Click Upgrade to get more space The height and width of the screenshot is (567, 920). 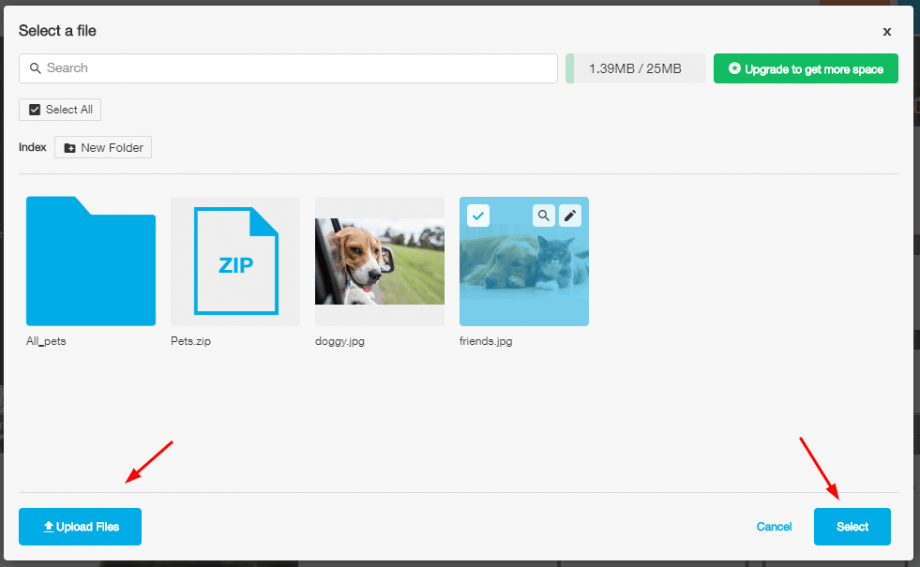pos(806,69)
